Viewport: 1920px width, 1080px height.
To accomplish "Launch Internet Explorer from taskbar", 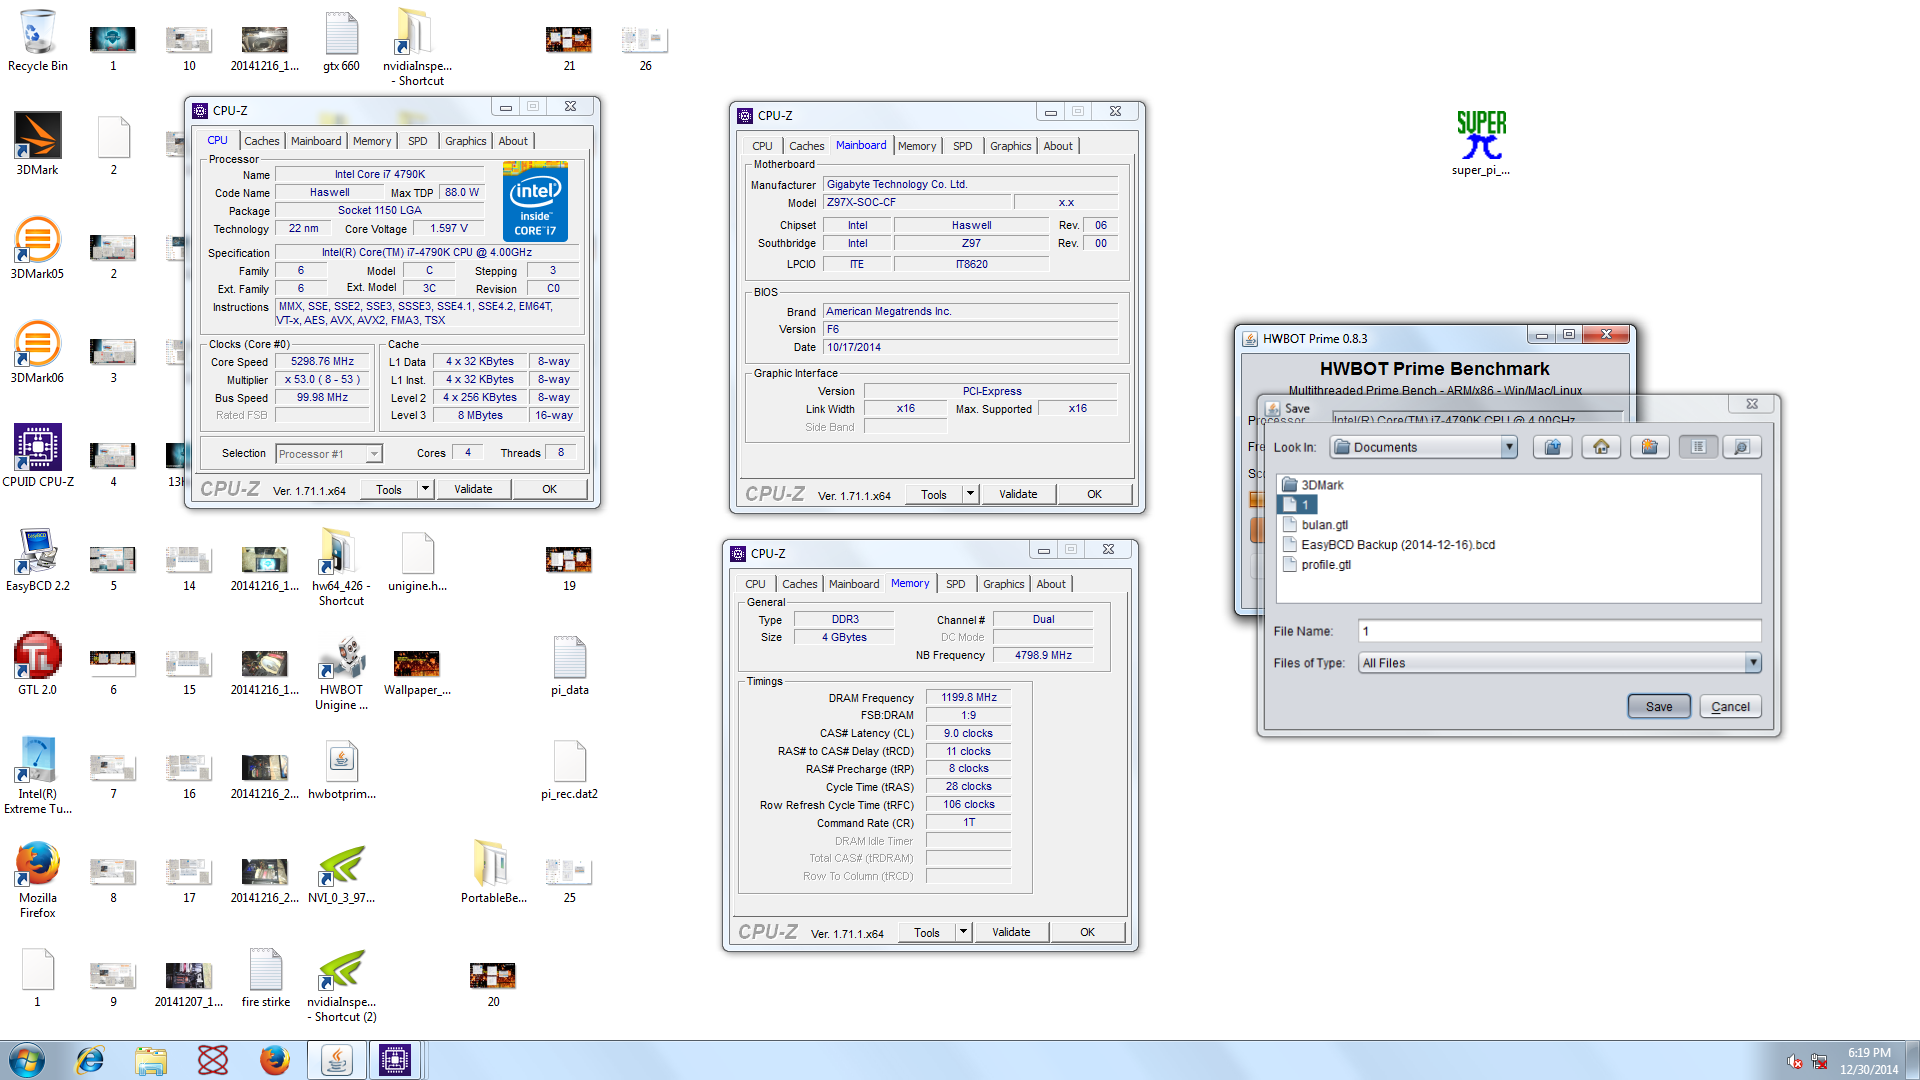I will 90,1060.
